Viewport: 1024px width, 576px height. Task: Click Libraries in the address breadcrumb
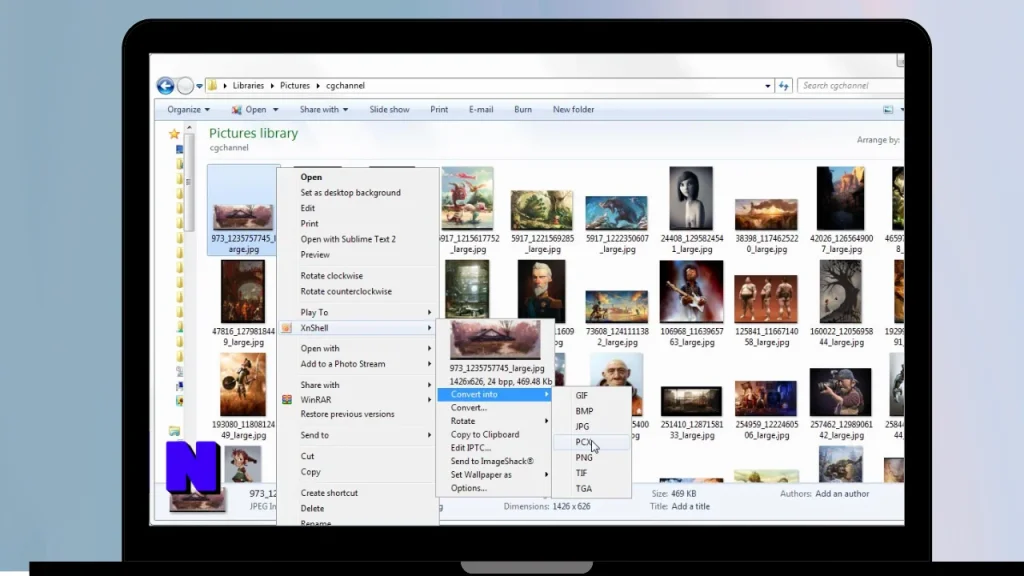coord(248,86)
